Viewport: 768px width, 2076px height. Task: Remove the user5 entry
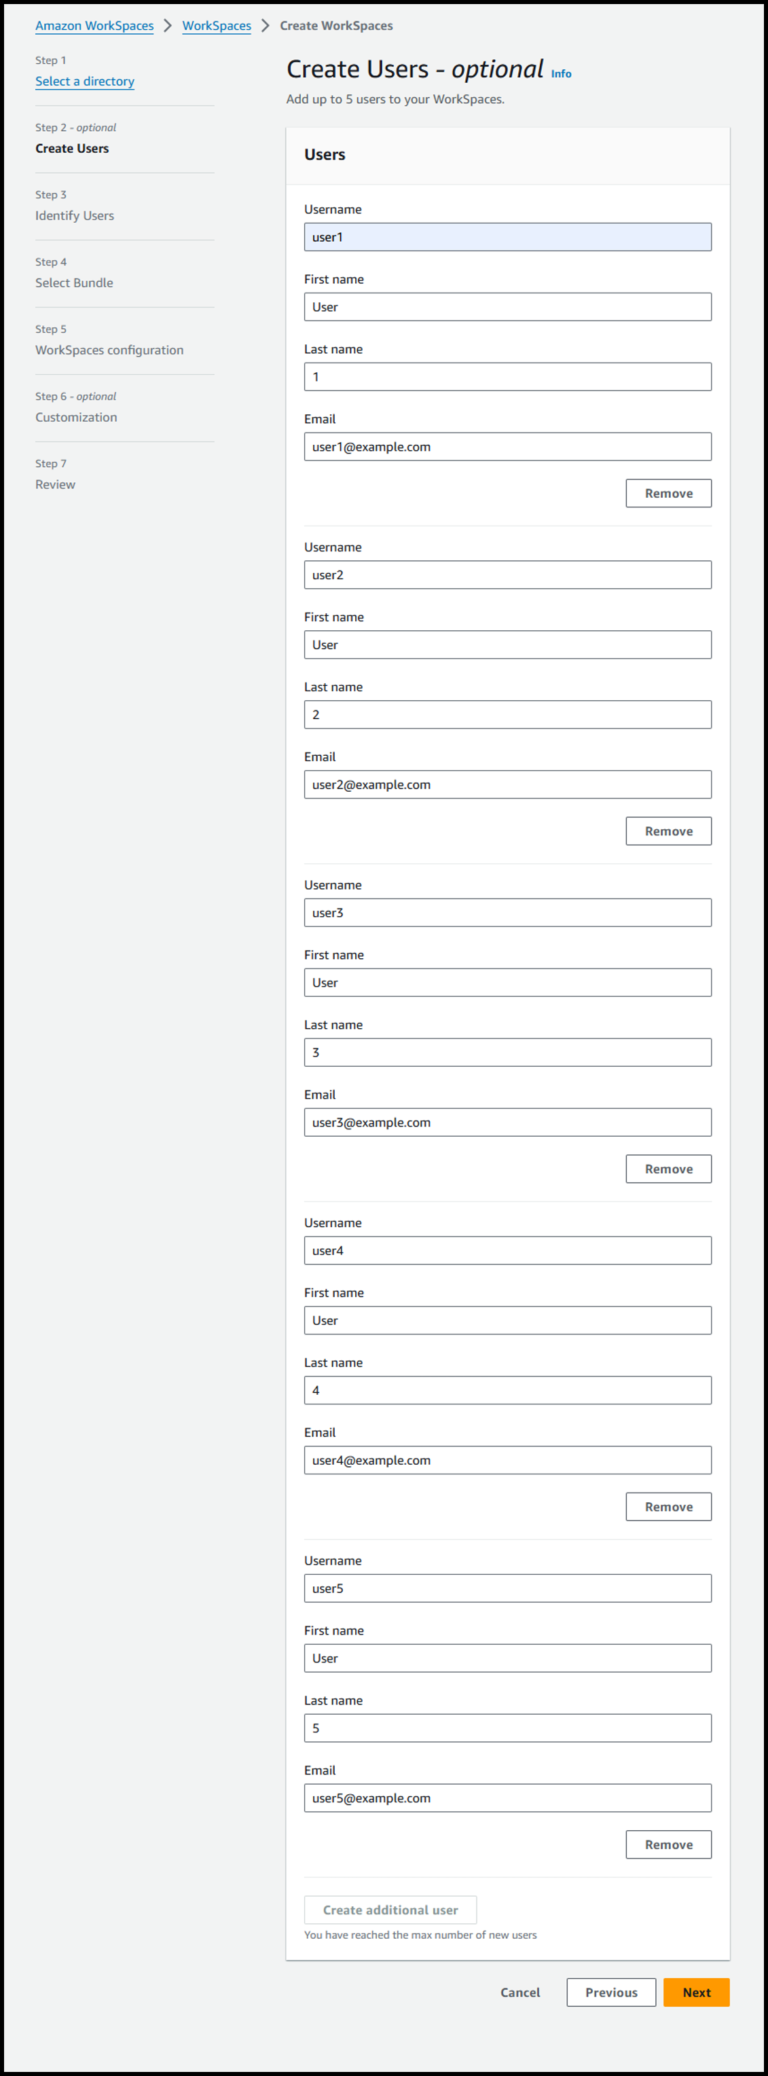(x=668, y=1844)
